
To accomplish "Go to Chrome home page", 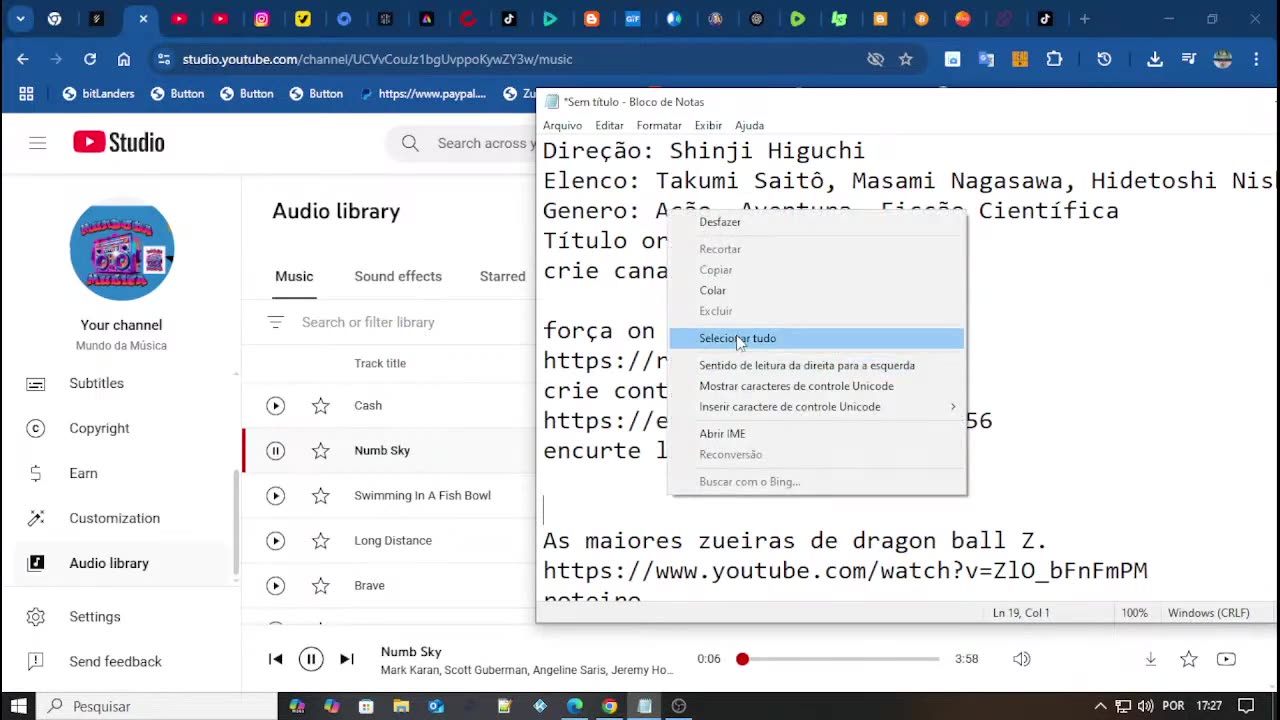I will point(124,59).
